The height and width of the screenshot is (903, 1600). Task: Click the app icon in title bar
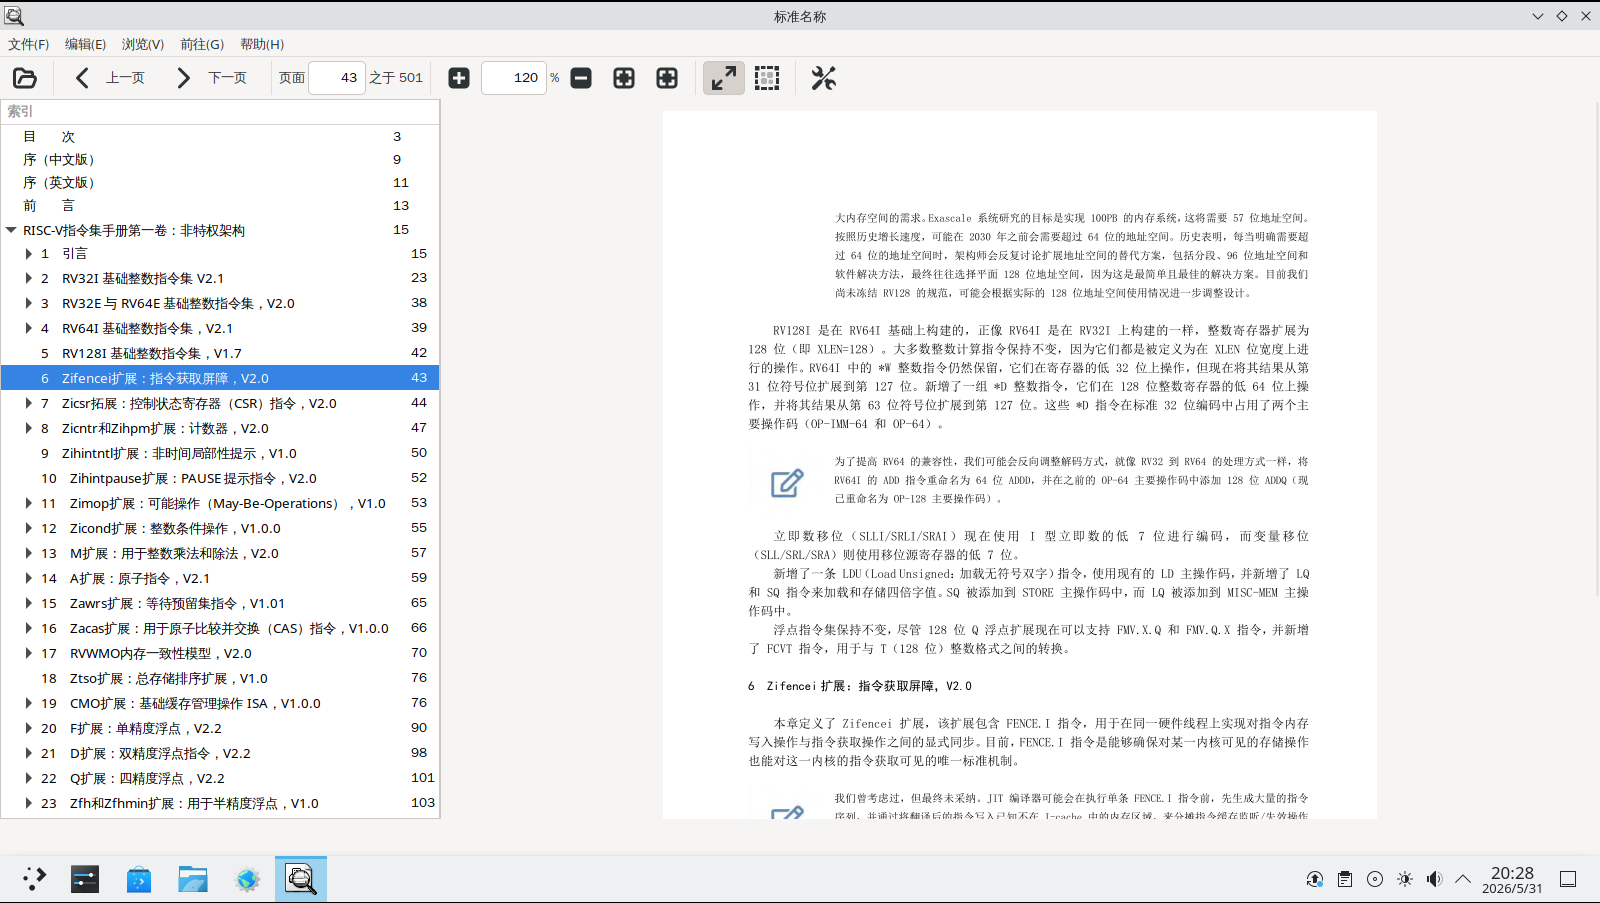14,16
